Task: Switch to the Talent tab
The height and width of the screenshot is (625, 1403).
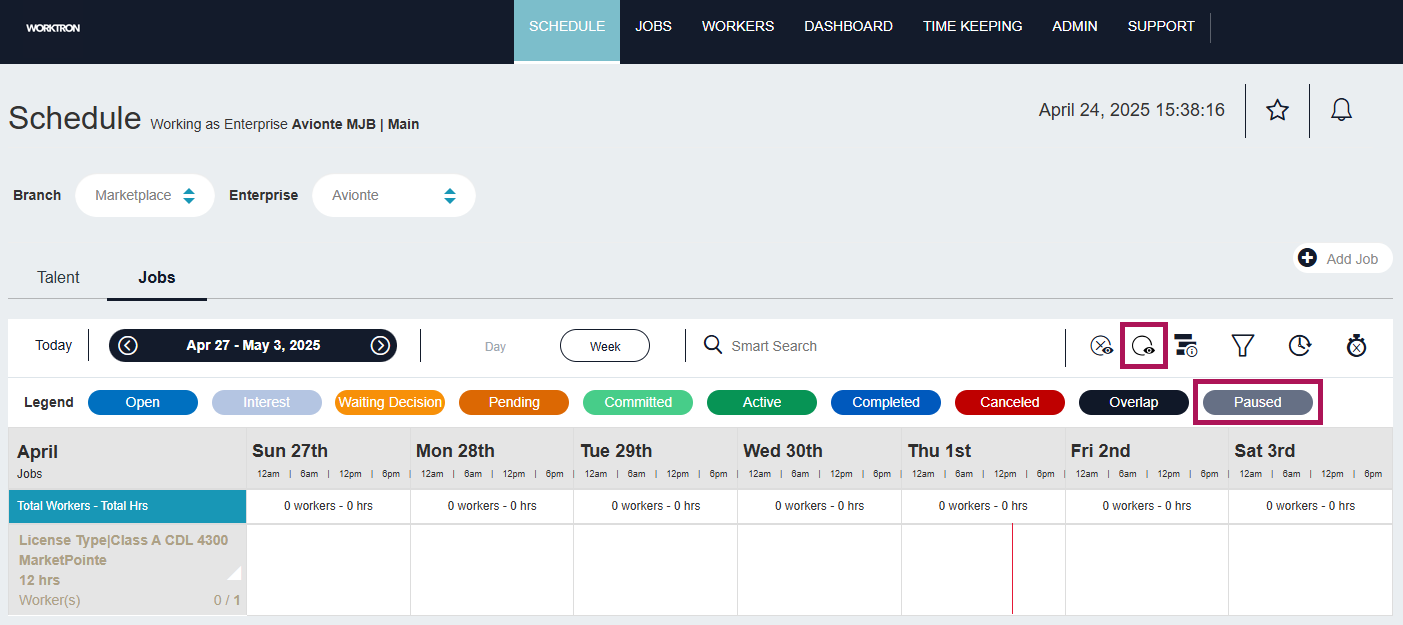Action: pos(58,278)
